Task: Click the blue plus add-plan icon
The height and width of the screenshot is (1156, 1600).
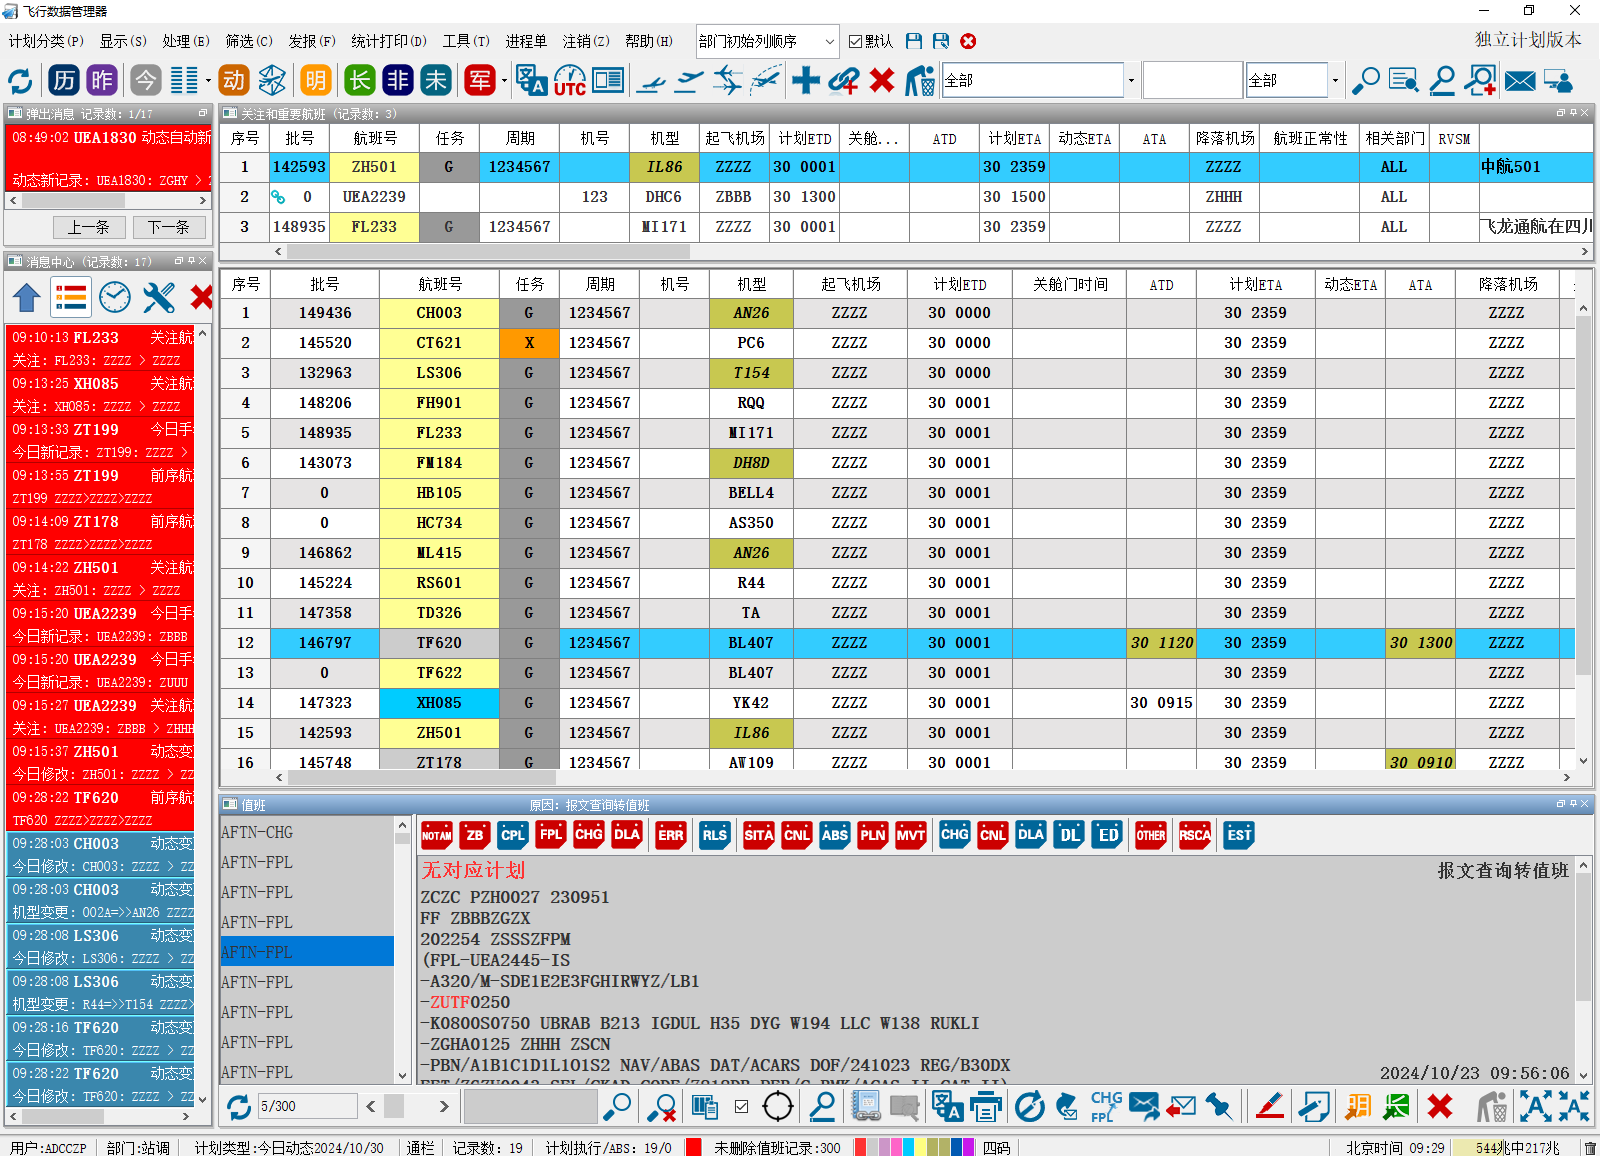Action: point(805,80)
